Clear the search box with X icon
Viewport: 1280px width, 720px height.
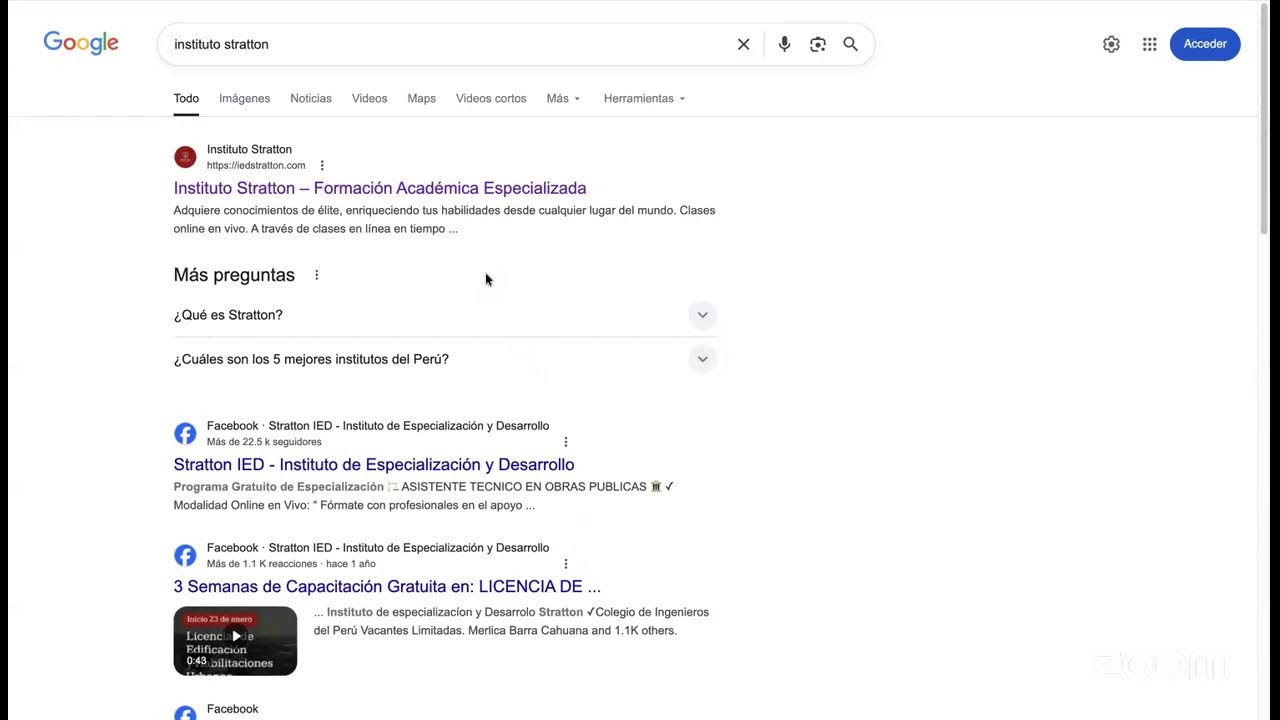743,44
